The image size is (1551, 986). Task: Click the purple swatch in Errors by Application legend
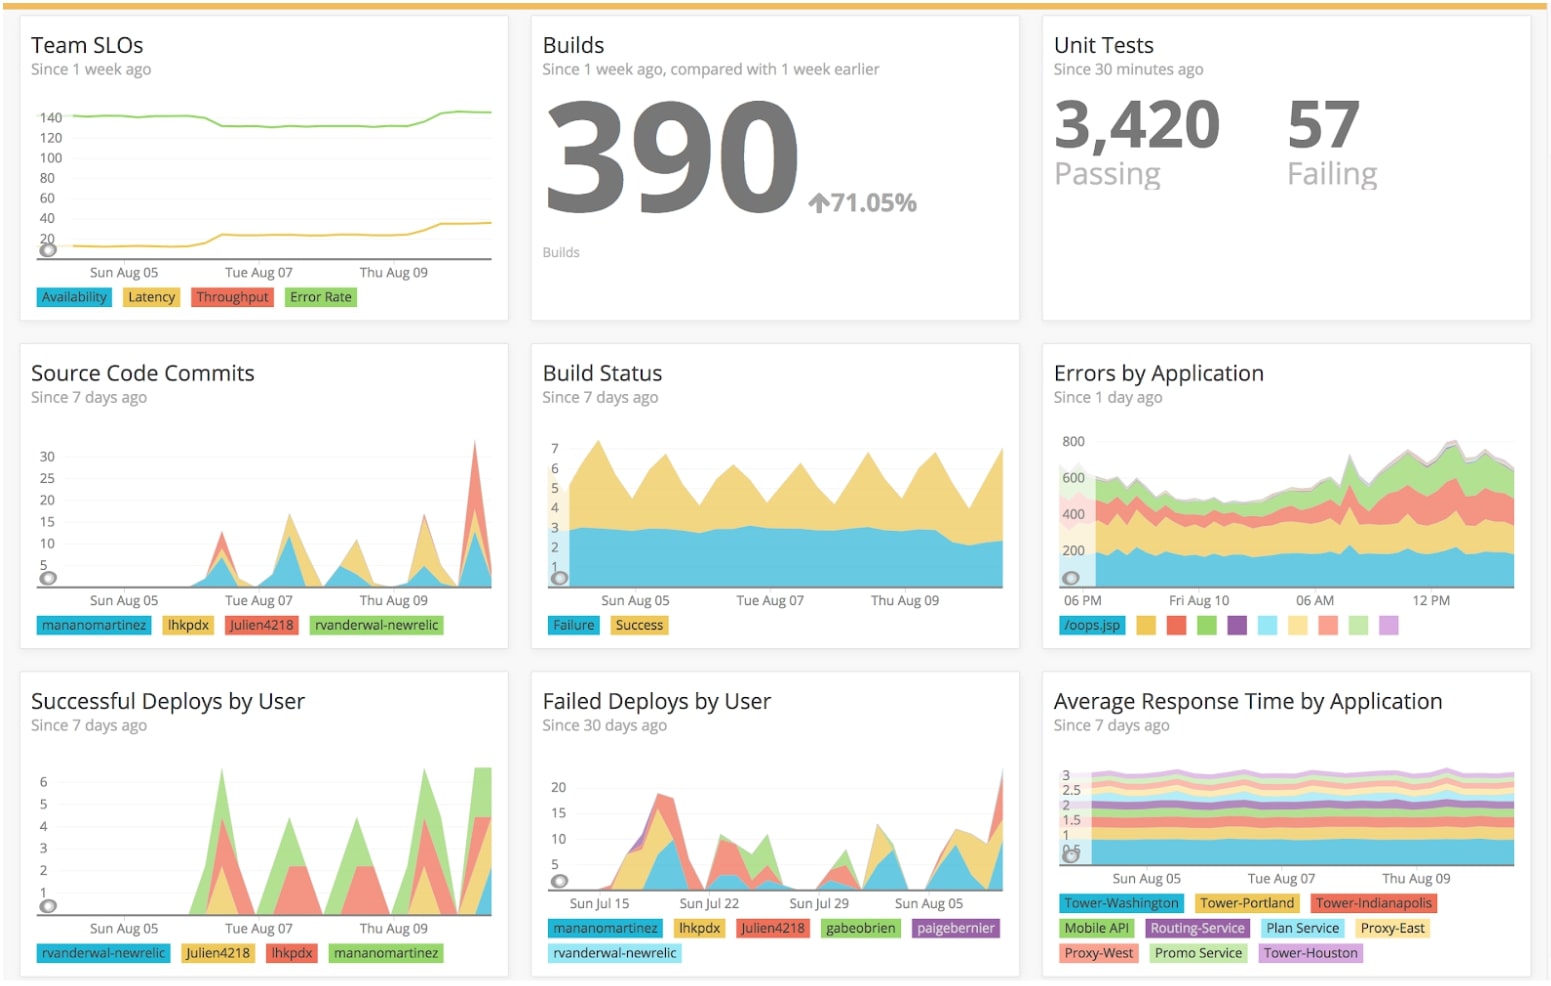[1237, 625]
